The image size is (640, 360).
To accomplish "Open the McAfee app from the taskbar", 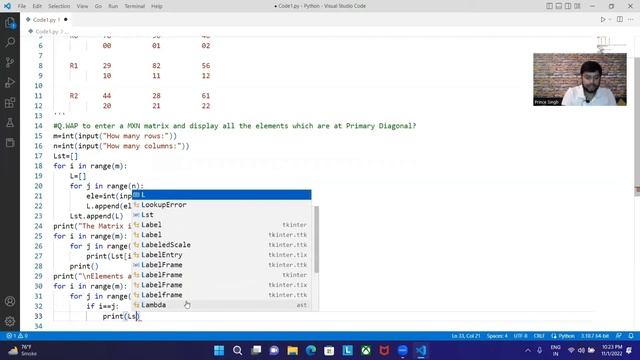I will (x=384, y=351).
